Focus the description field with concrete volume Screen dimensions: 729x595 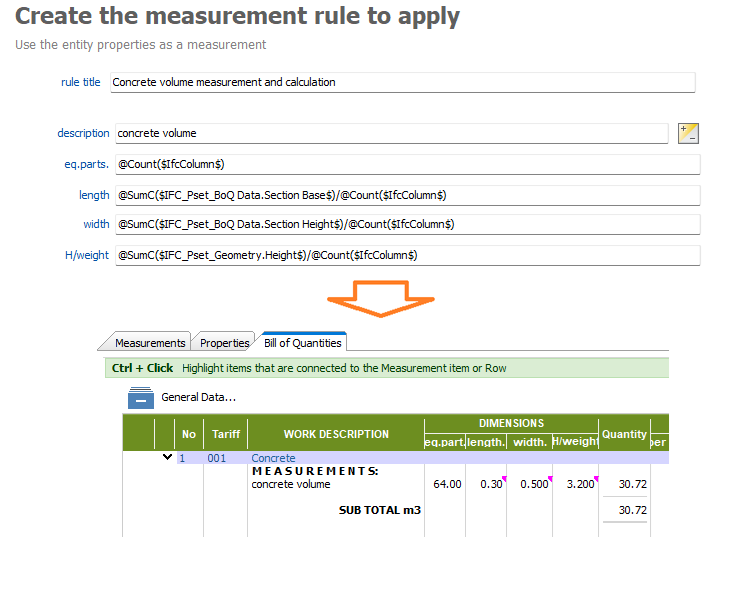390,133
